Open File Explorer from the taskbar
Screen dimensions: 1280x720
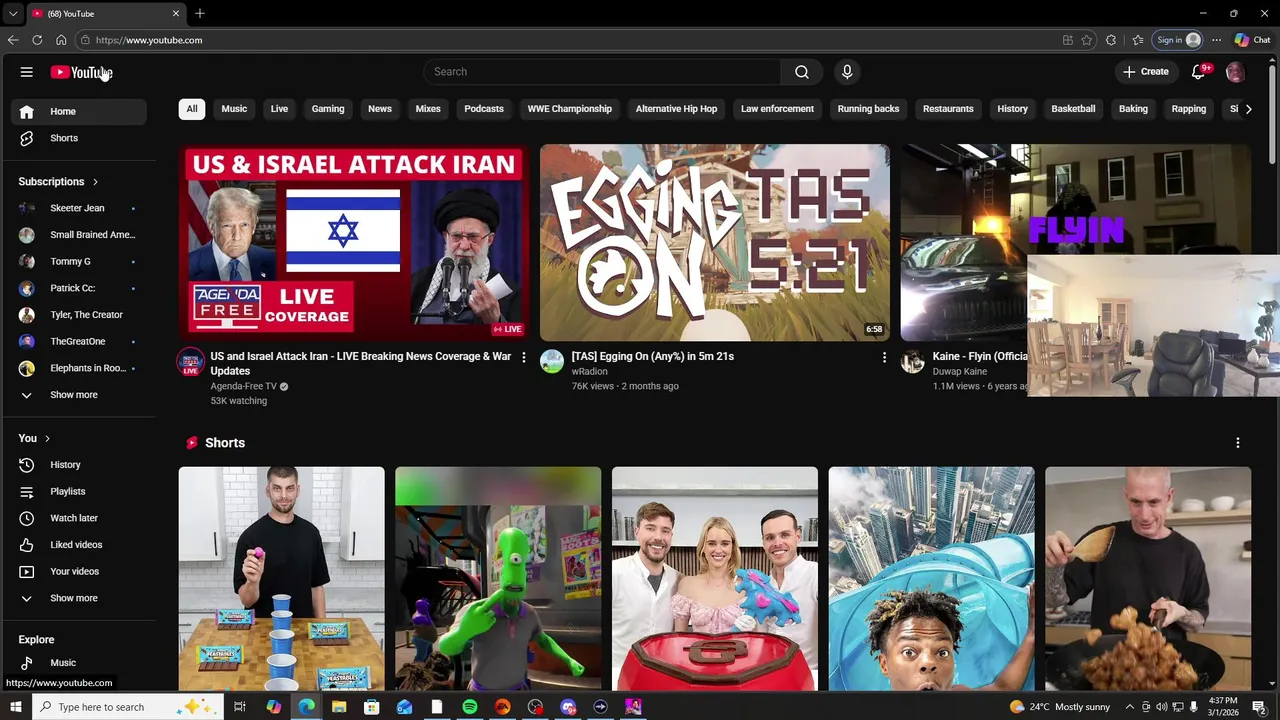(x=339, y=707)
